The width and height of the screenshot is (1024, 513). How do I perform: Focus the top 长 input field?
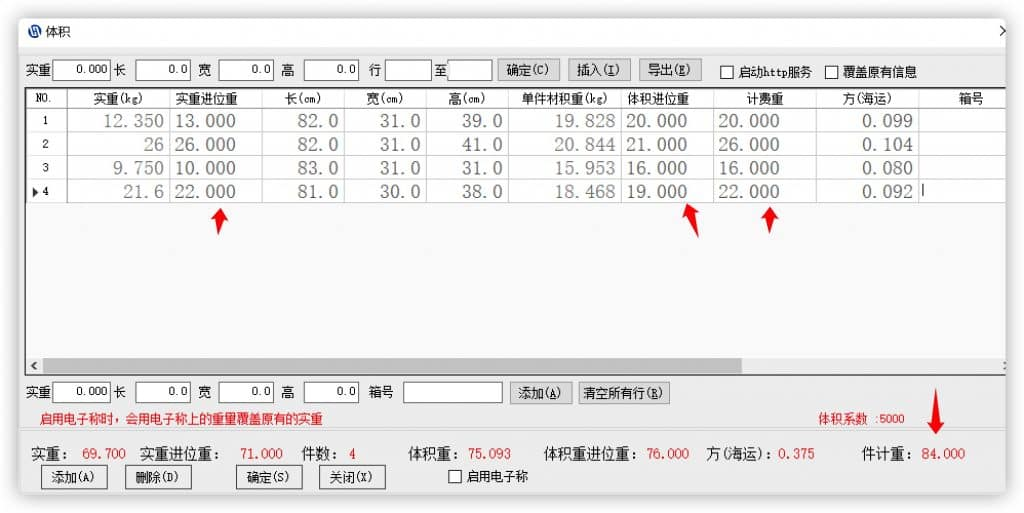coord(163,70)
